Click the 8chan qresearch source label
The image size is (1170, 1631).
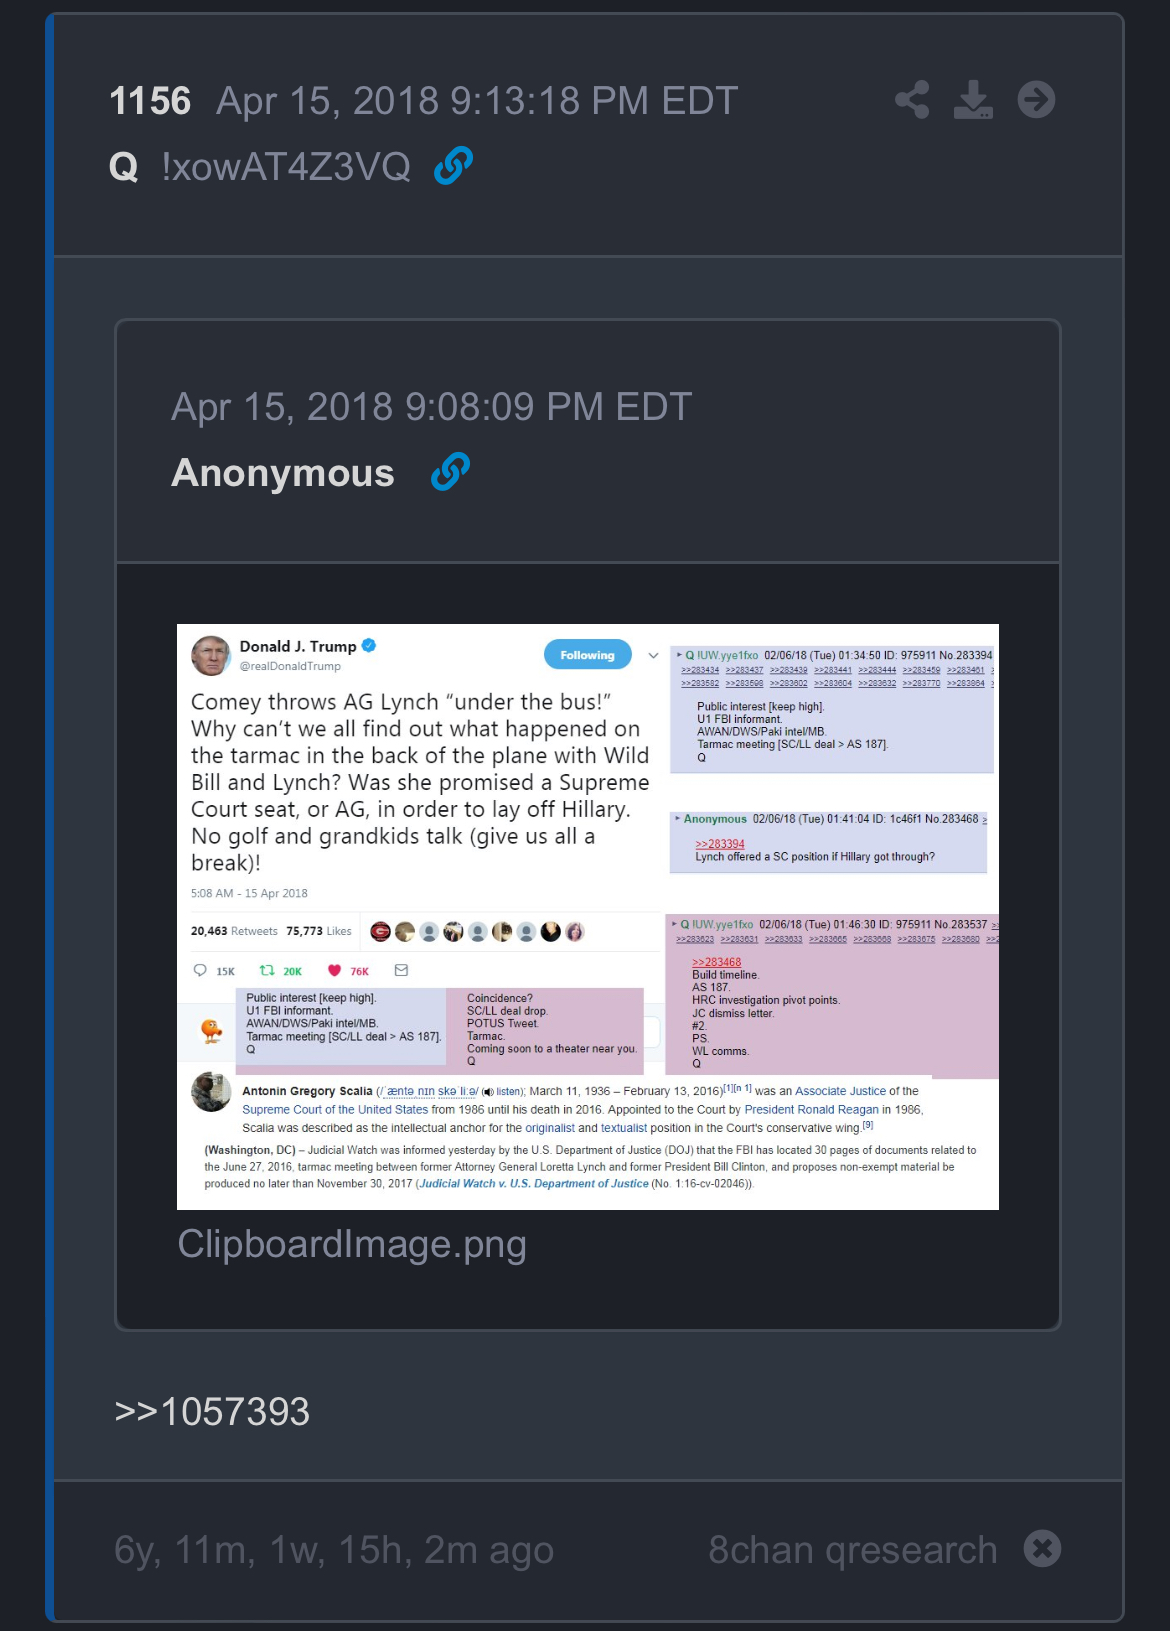[853, 1550]
